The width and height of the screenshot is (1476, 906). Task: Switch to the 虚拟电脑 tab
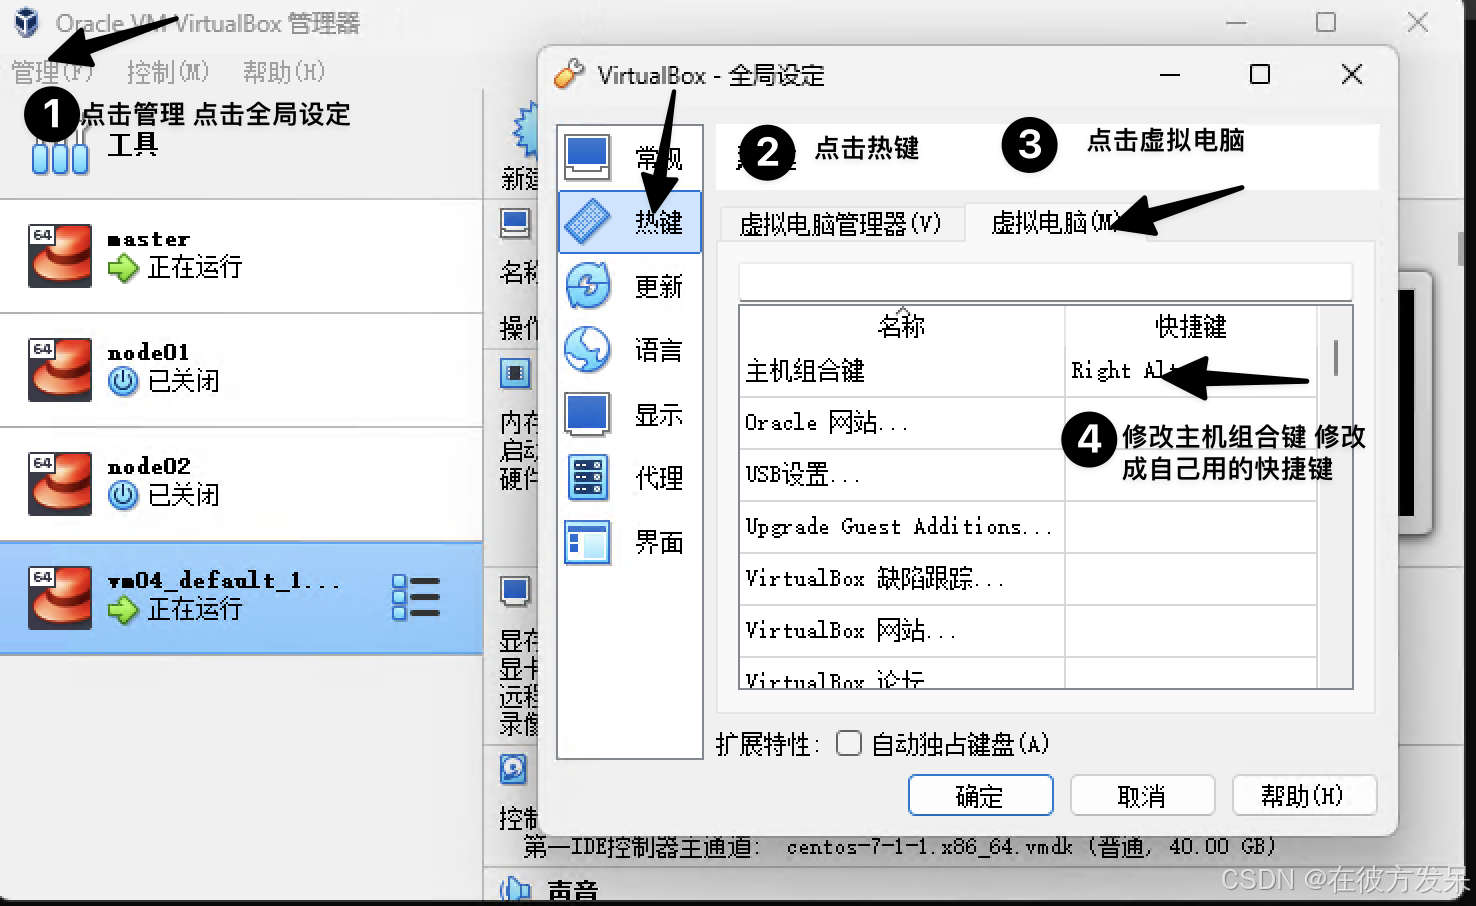[x=1055, y=222]
